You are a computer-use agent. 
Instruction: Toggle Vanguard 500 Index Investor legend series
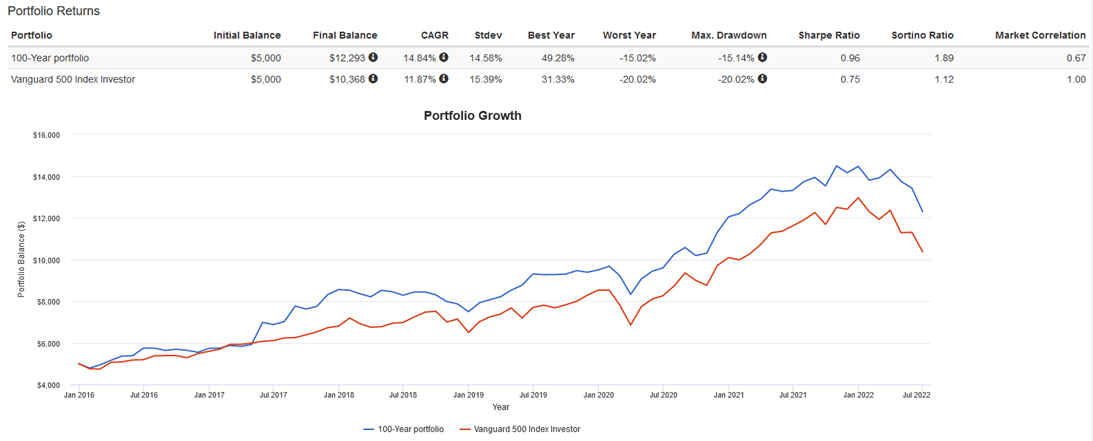click(519, 429)
